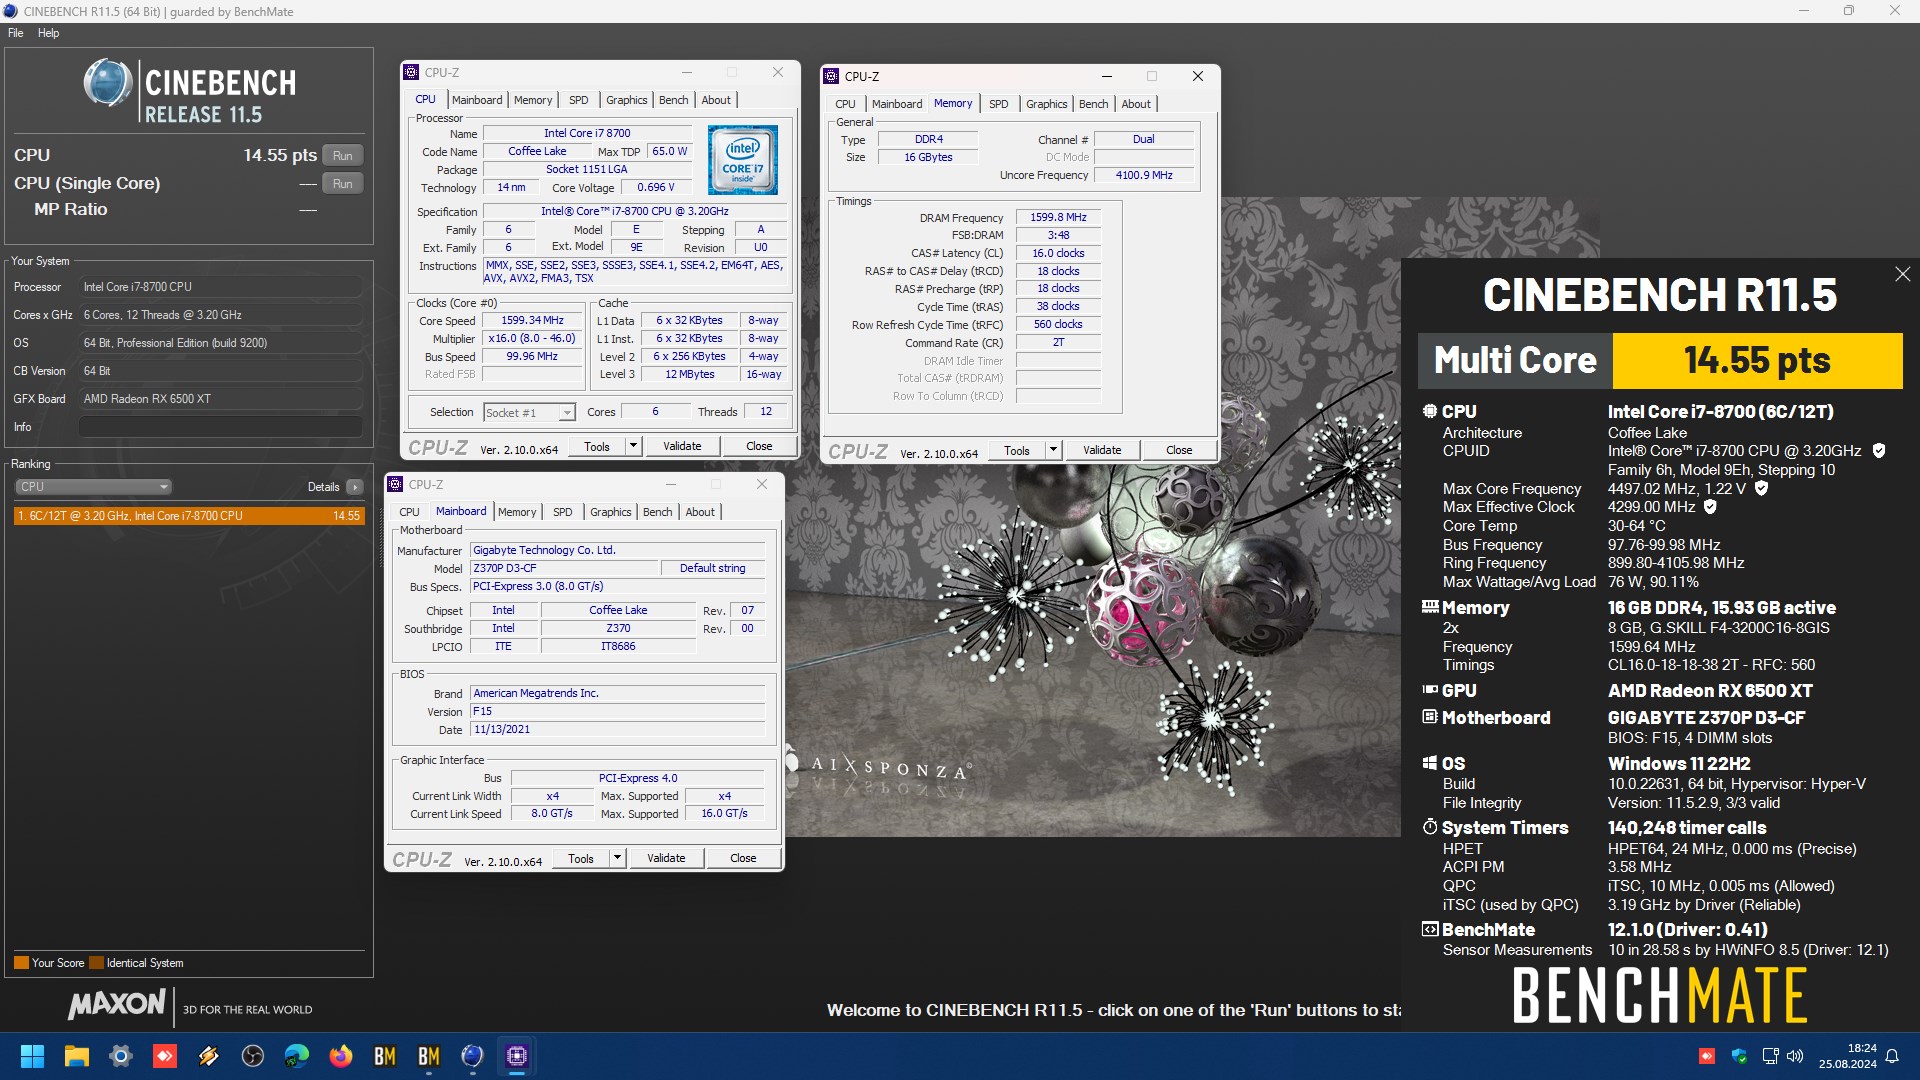Open the Ranking CPU dropdown in Cinebench

click(93, 487)
